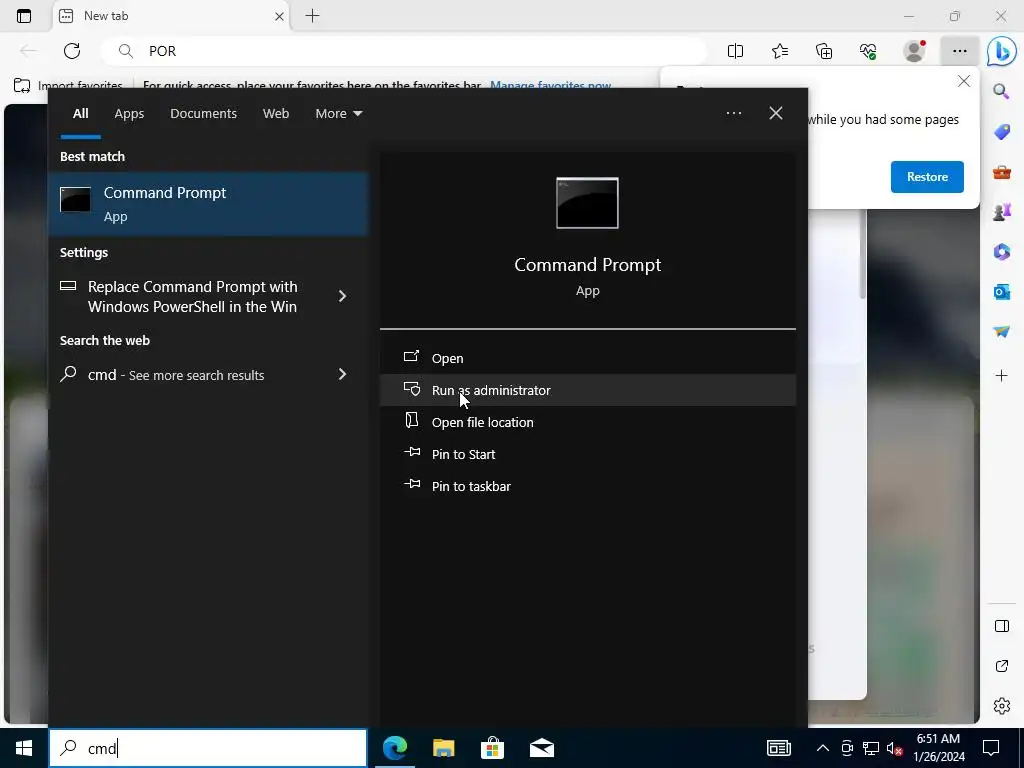Open File Explorer from the taskbar
The width and height of the screenshot is (1024, 768).
point(443,748)
